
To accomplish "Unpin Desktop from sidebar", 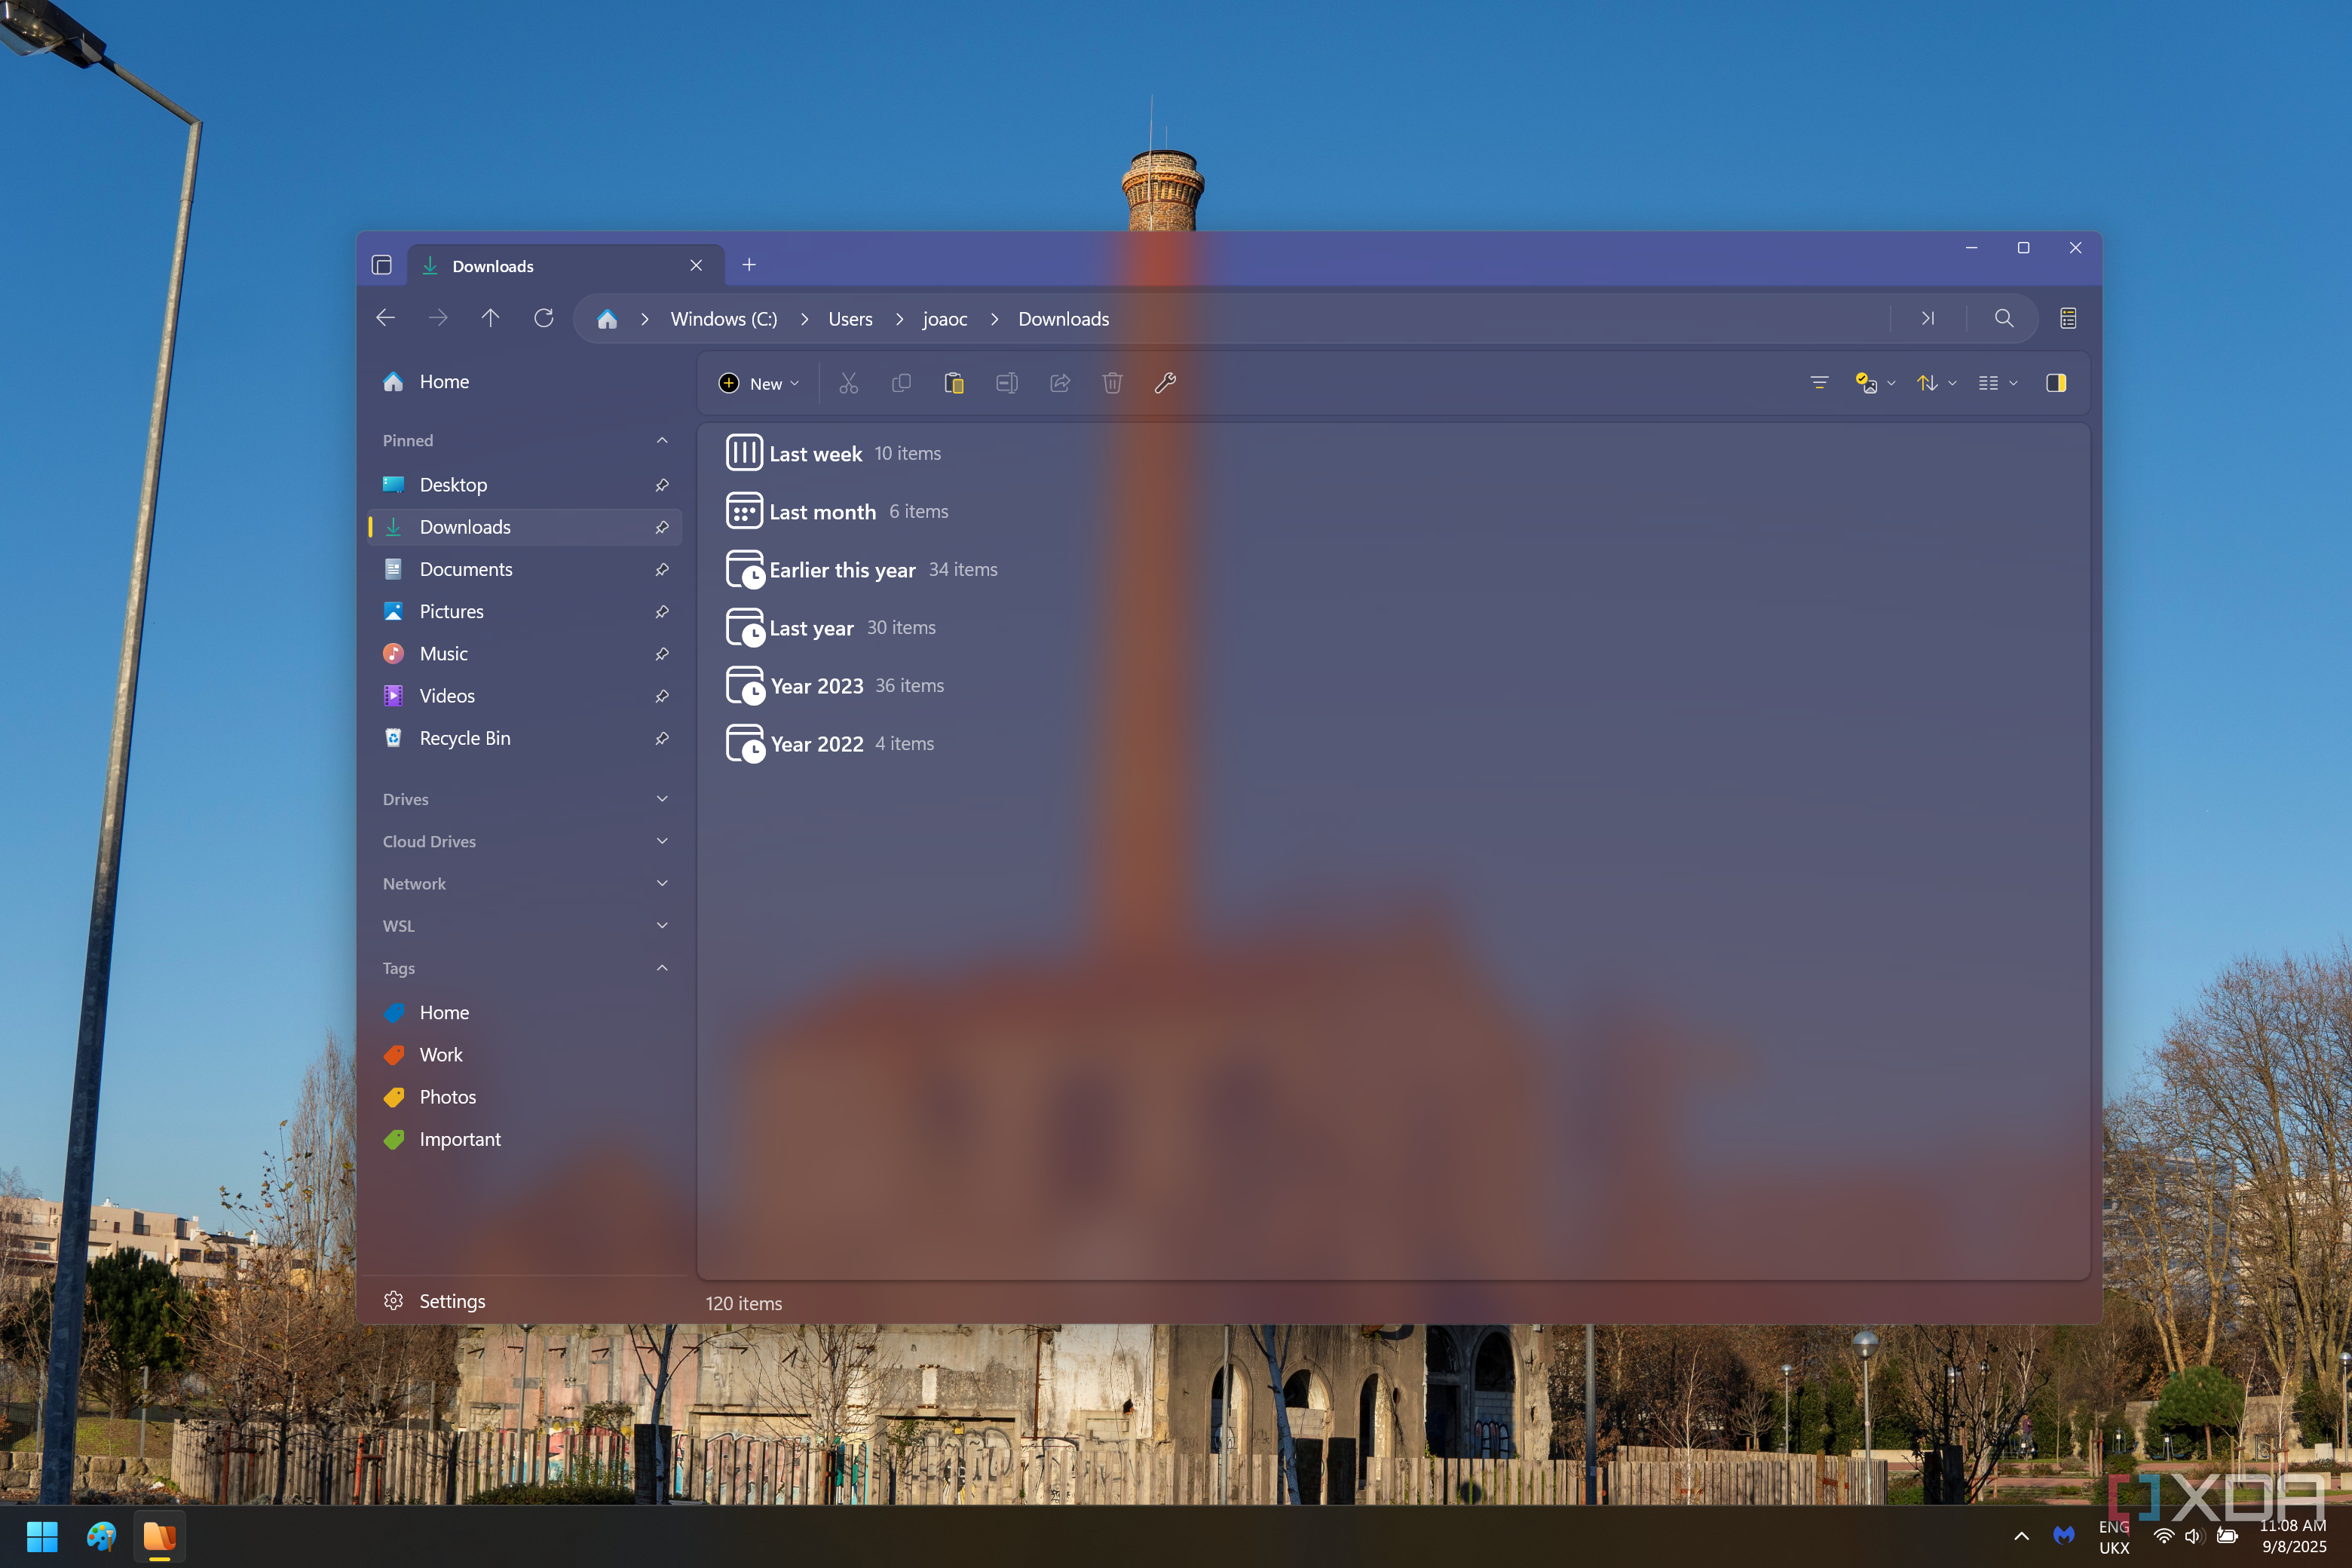I will [662, 485].
